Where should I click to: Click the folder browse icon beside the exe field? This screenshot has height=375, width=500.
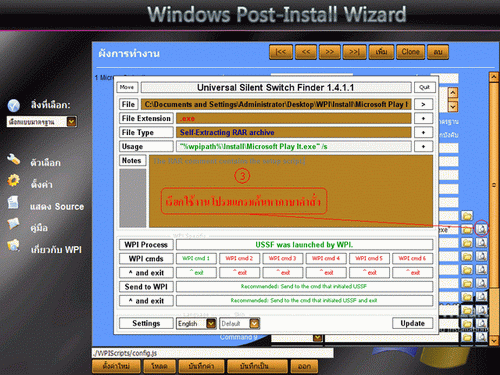coord(467,229)
